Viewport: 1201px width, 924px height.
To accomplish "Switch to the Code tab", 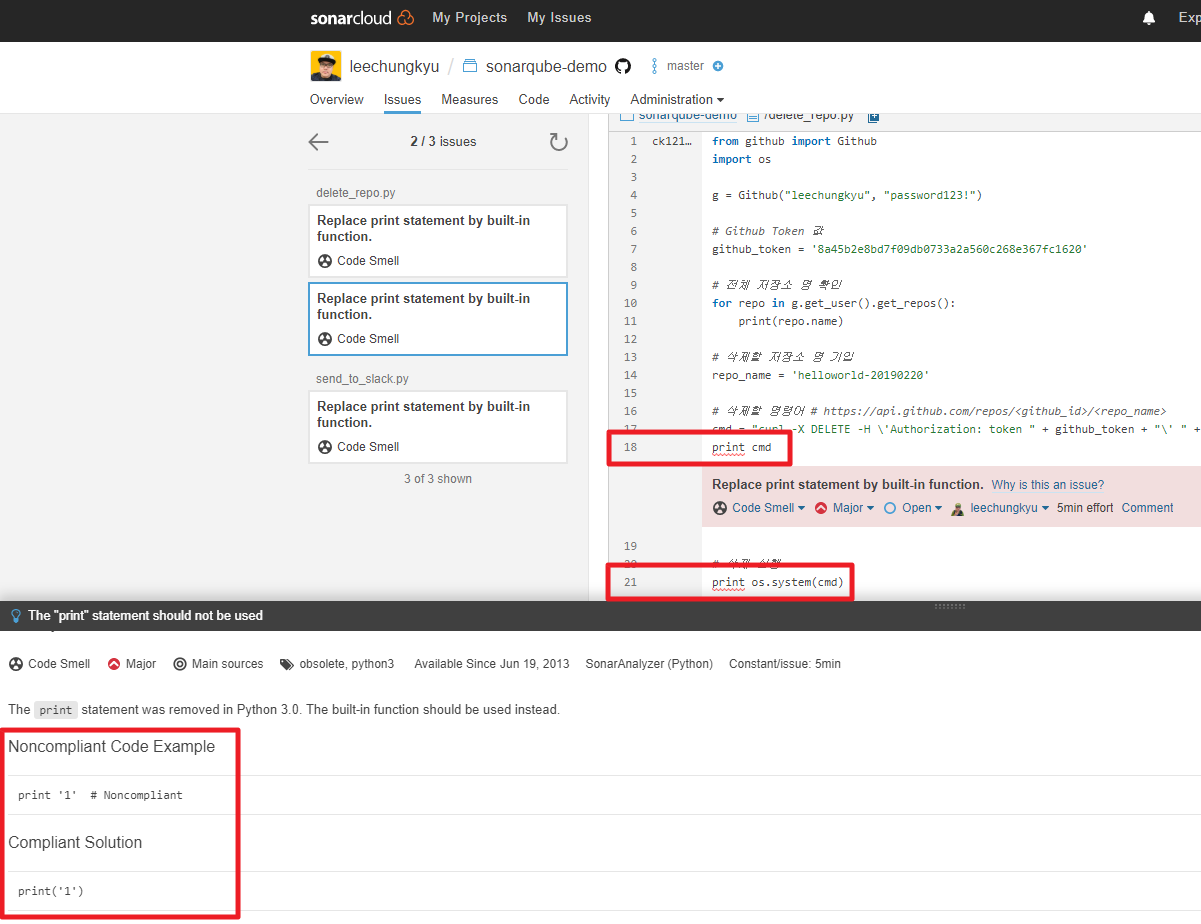I will 534,100.
